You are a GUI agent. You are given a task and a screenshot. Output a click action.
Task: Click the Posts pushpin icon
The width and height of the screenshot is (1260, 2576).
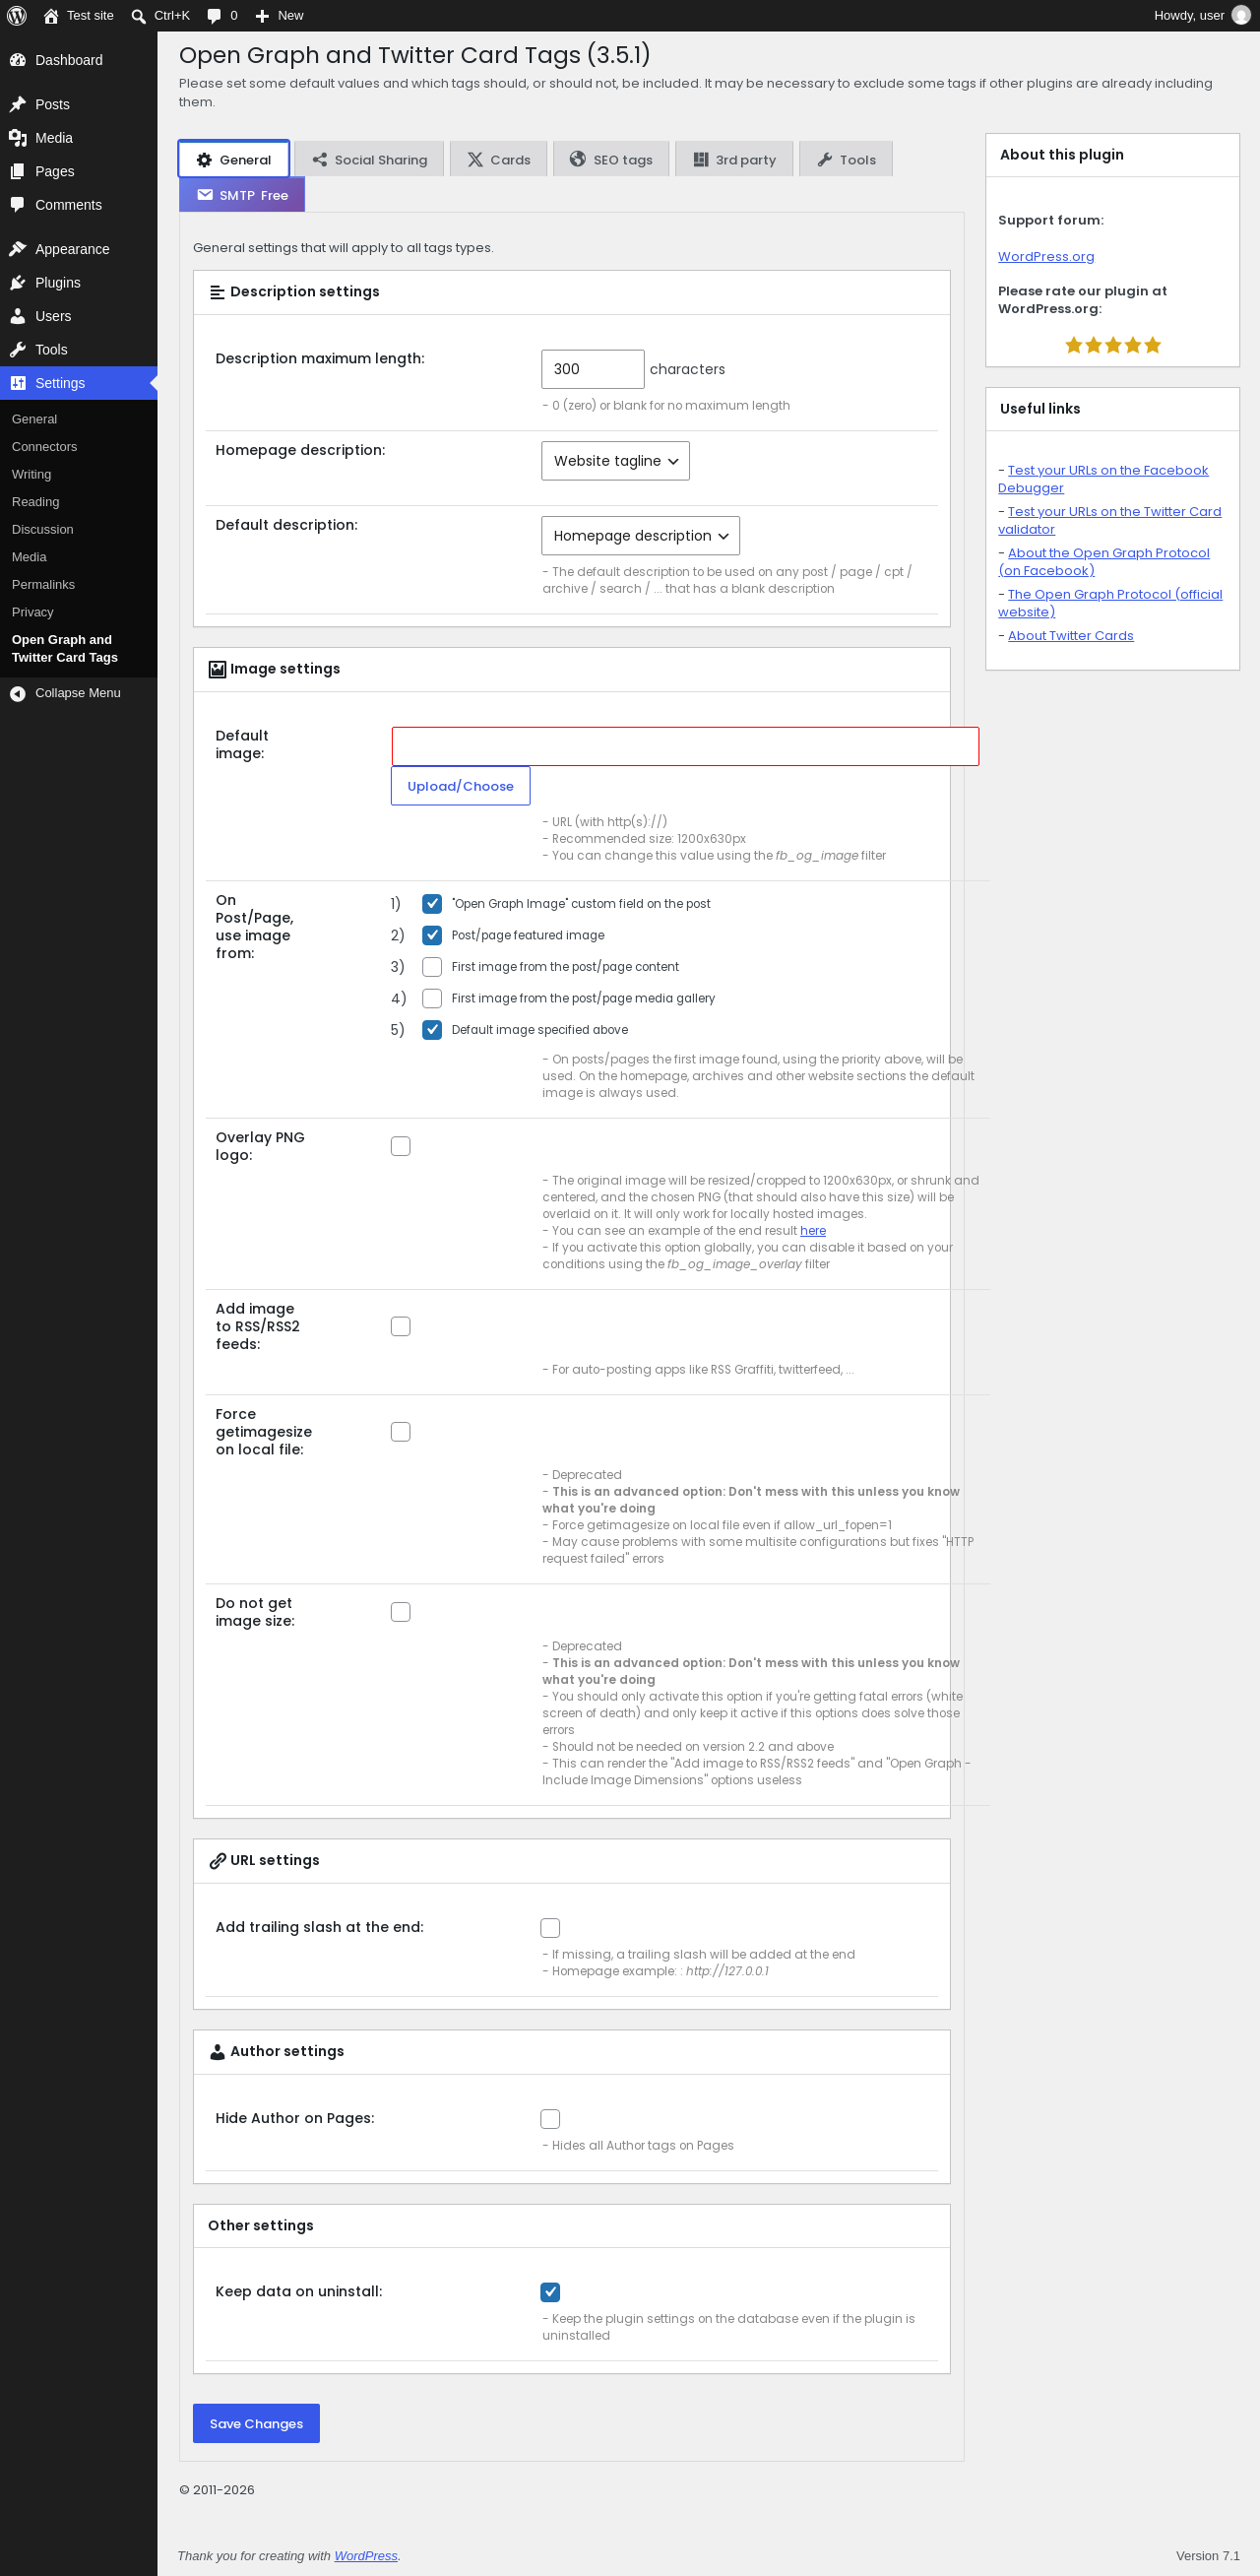coord(17,104)
